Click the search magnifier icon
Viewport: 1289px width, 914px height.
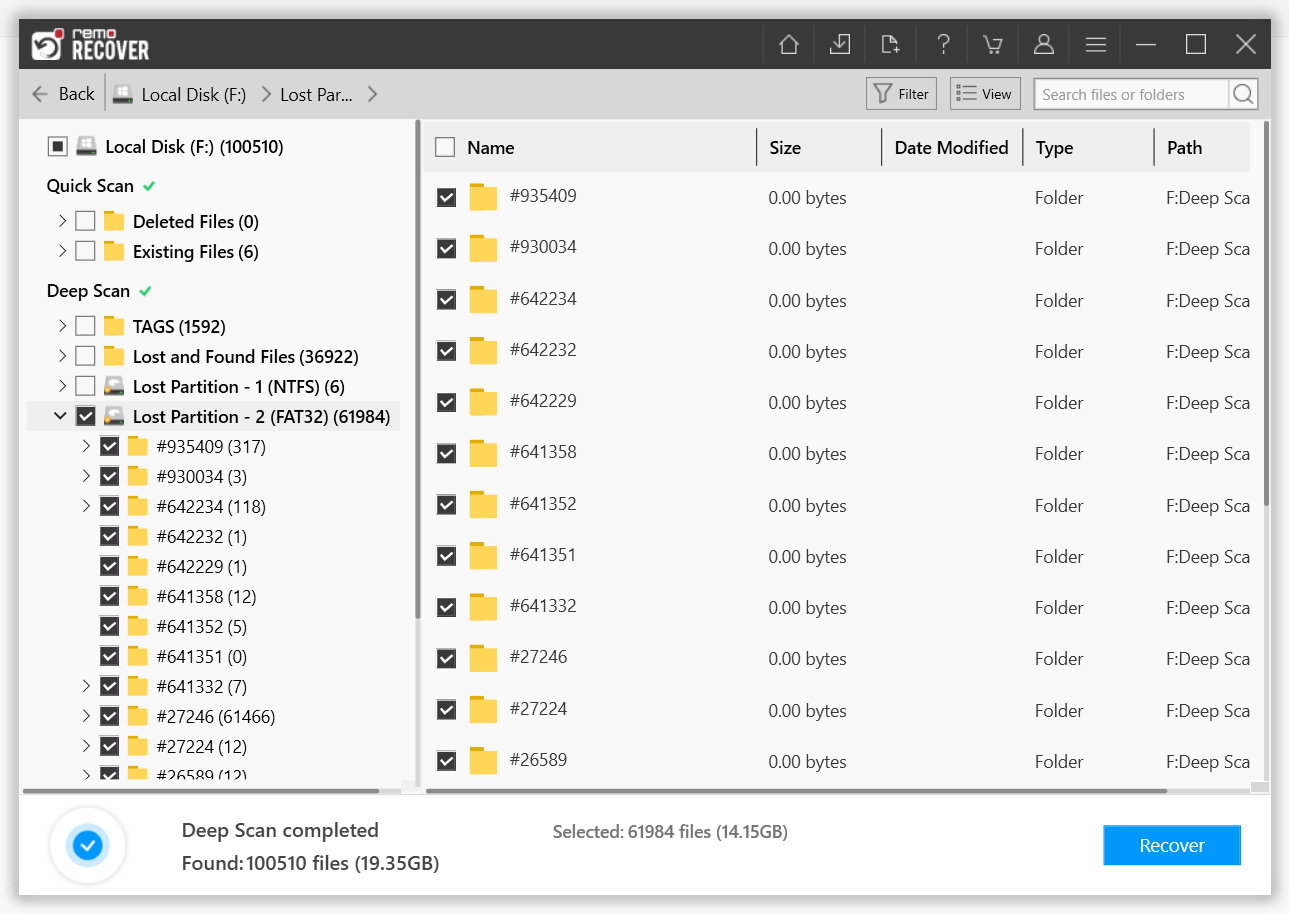[x=1243, y=93]
